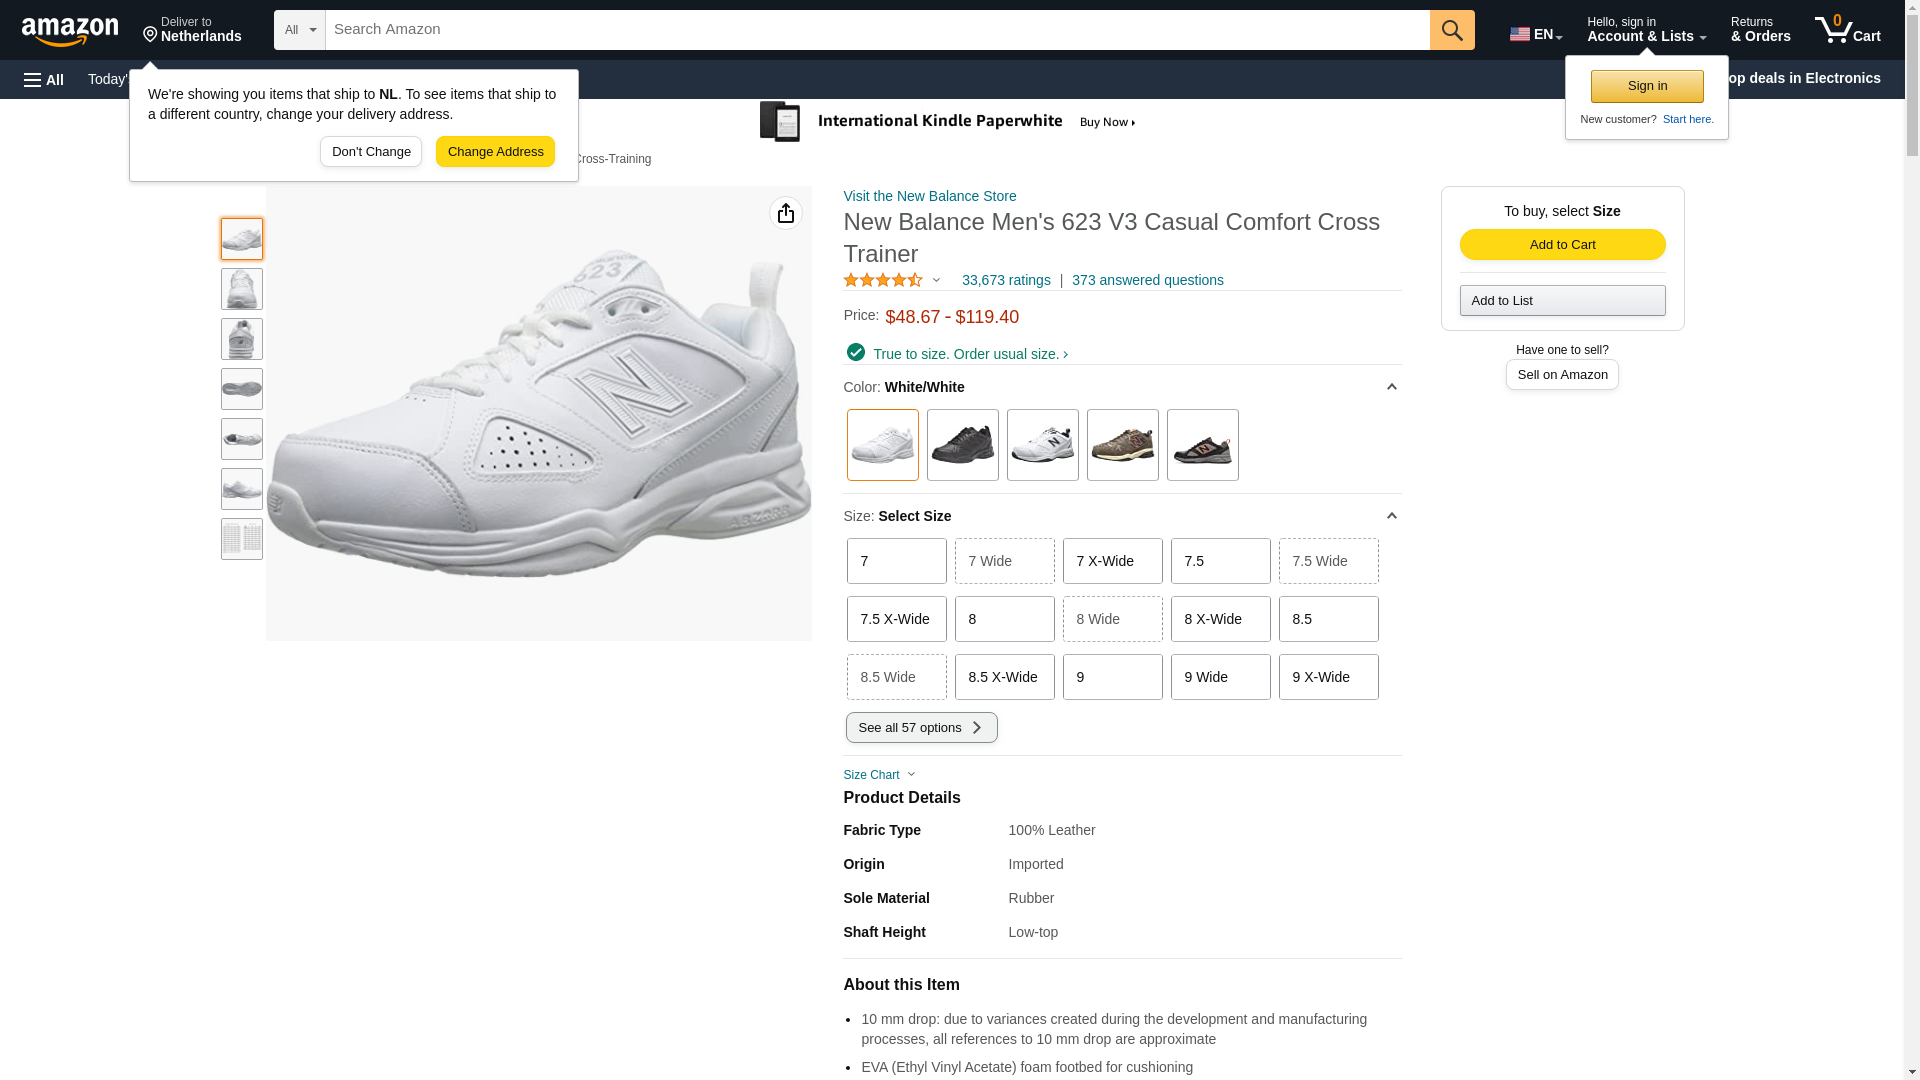The width and height of the screenshot is (1920, 1080).
Task: Expand the Size Chart dropdown
Action: point(879,775)
